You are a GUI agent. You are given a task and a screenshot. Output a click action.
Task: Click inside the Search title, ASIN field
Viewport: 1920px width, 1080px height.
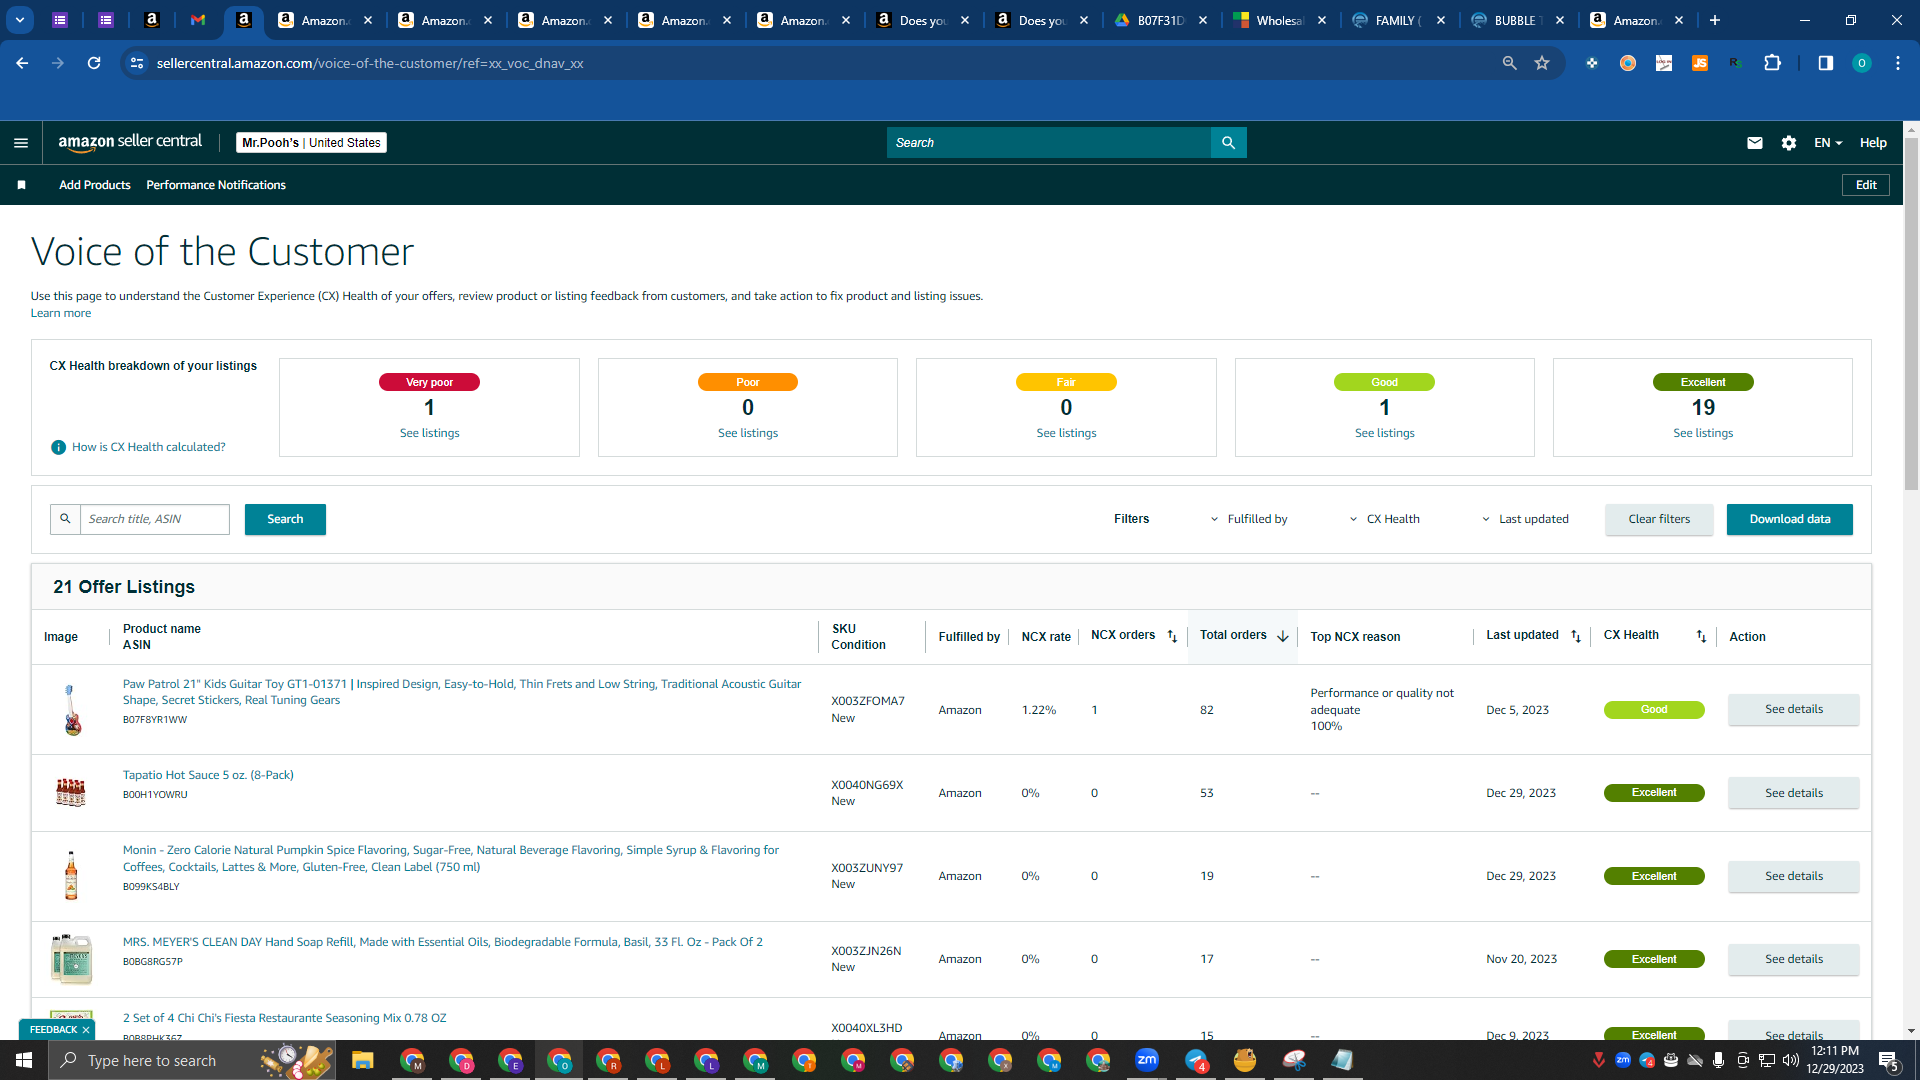point(155,519)
